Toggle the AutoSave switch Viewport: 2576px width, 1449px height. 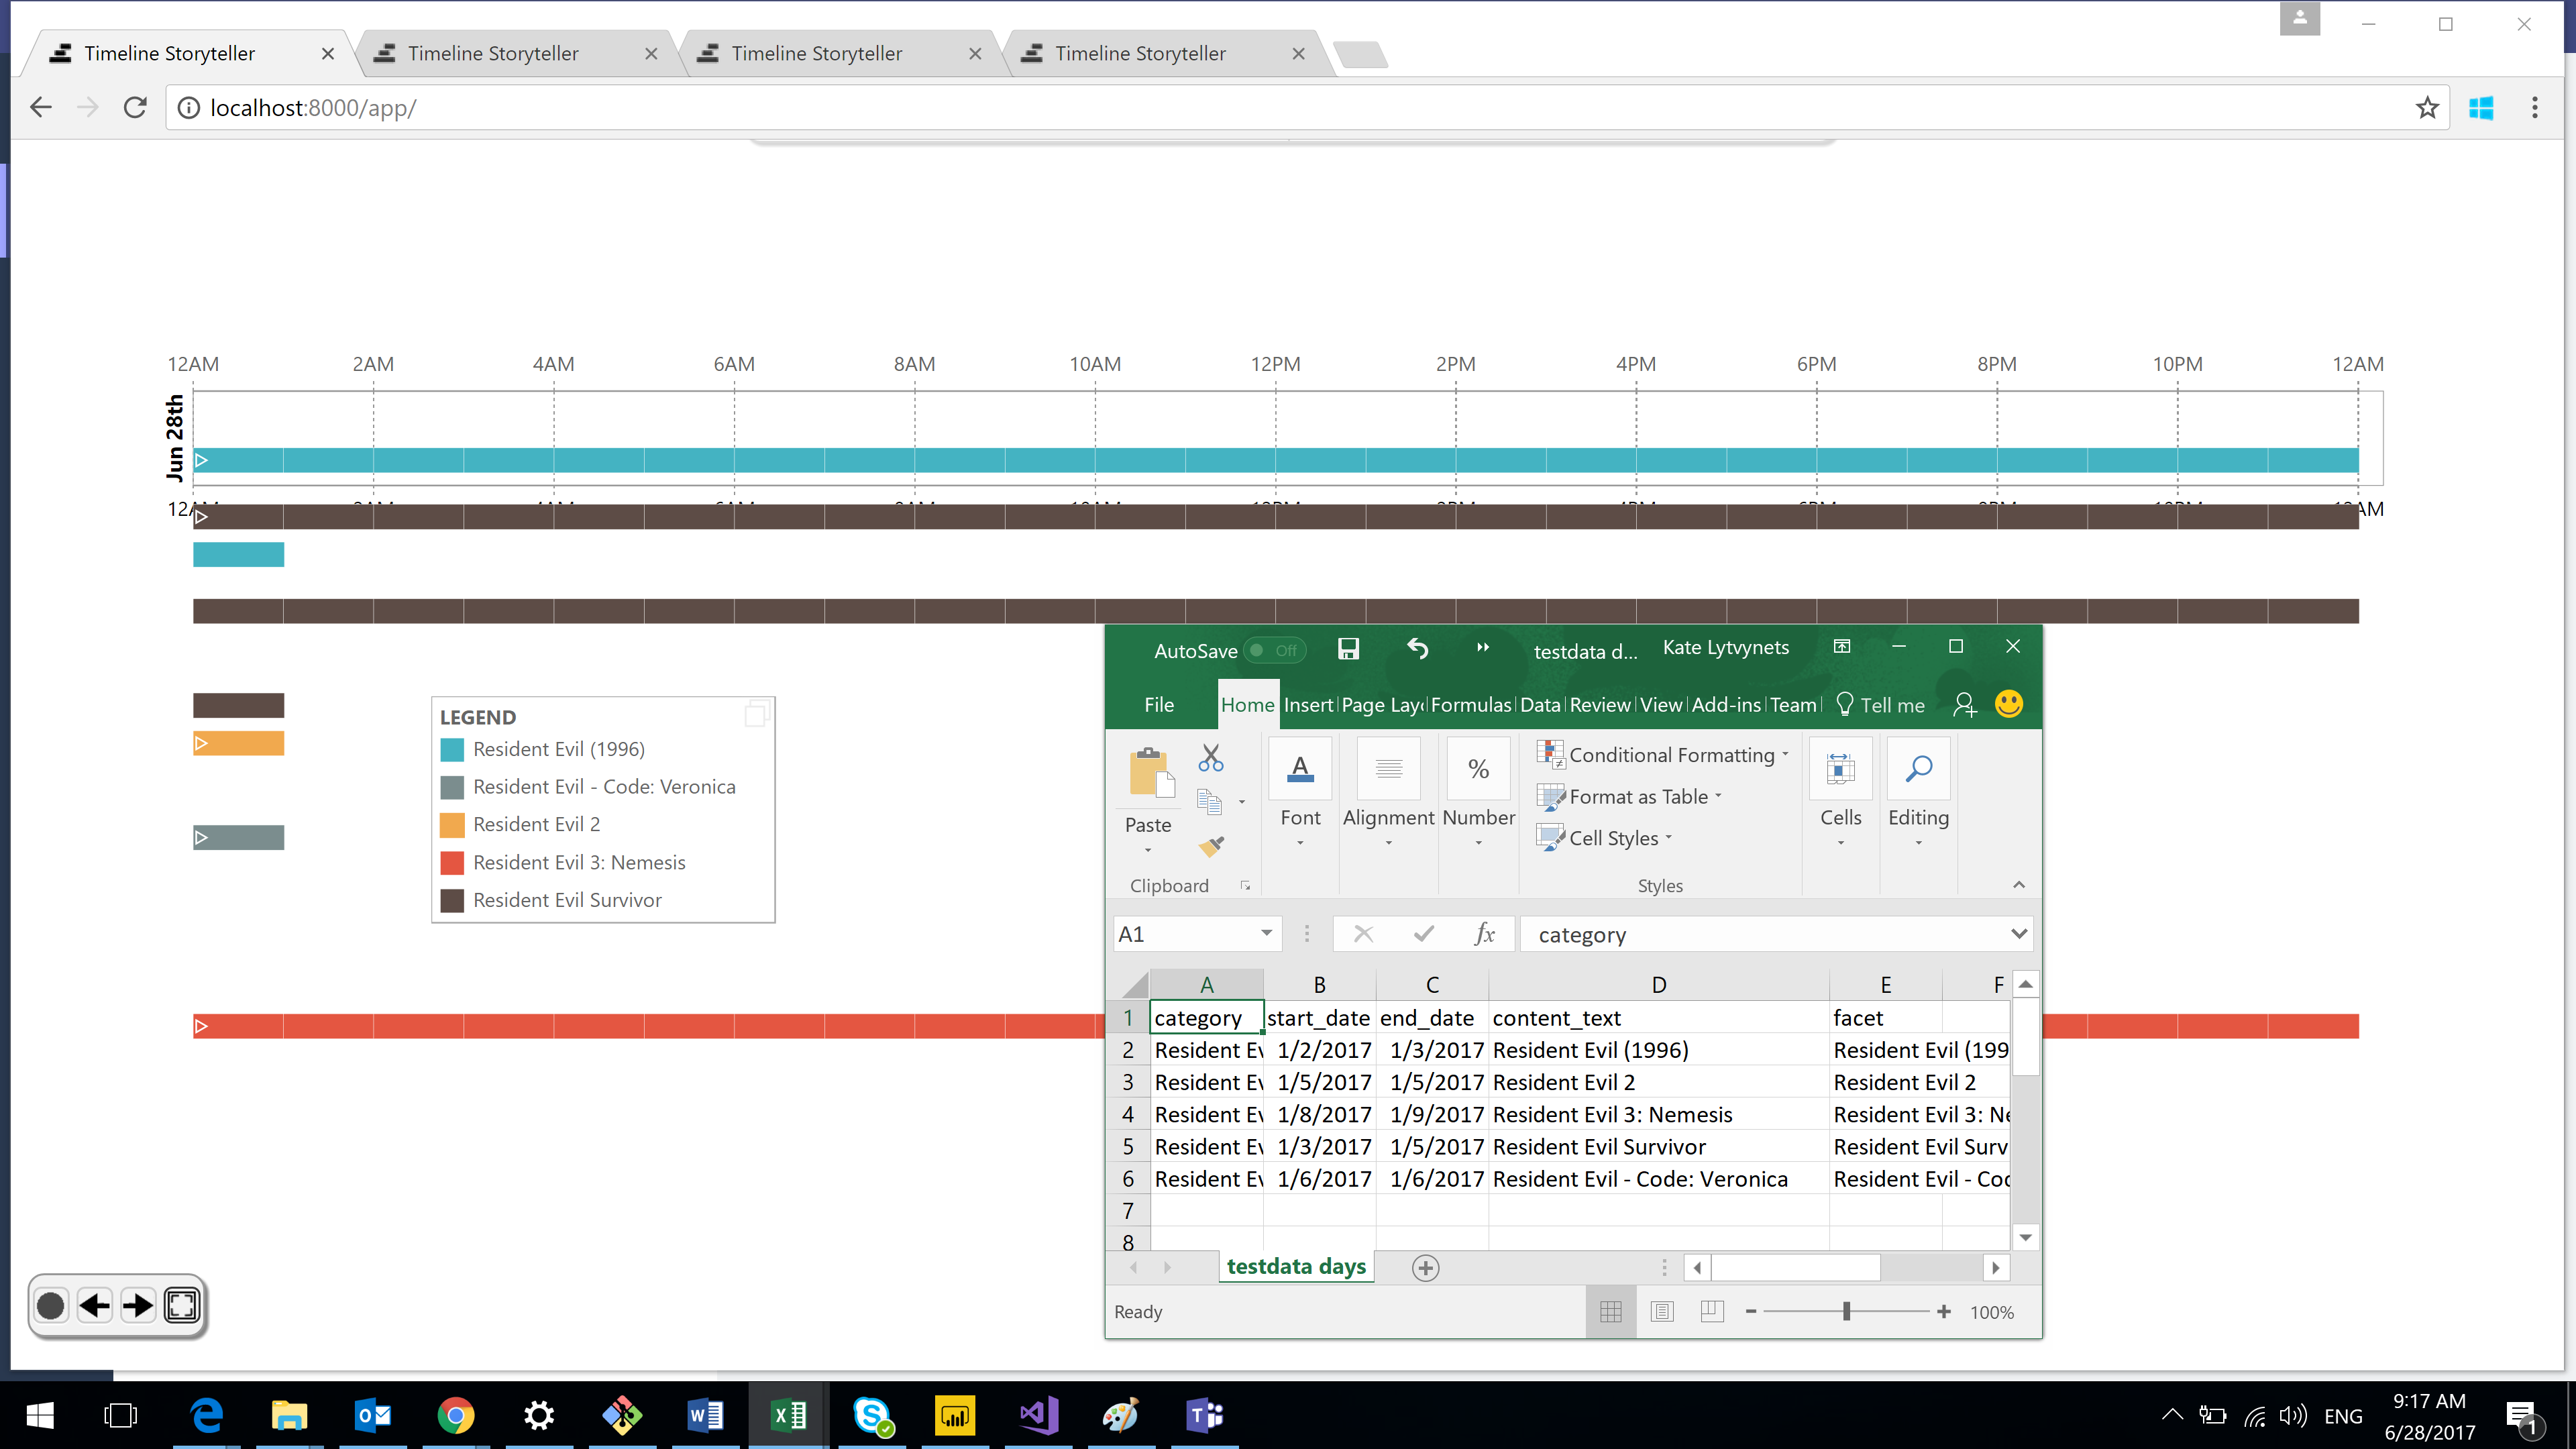(1274, 651)
